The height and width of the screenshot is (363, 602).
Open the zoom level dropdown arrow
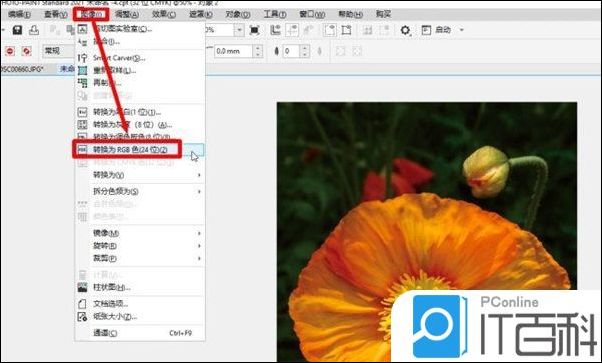[239, 30]
